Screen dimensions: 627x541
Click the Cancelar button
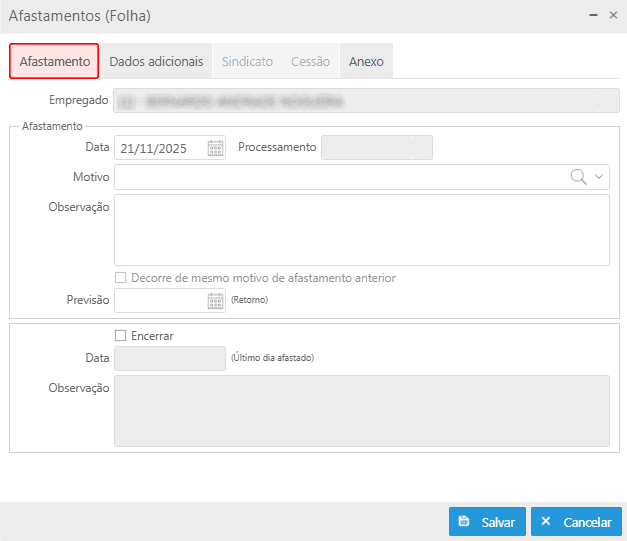tap(576, 521)
